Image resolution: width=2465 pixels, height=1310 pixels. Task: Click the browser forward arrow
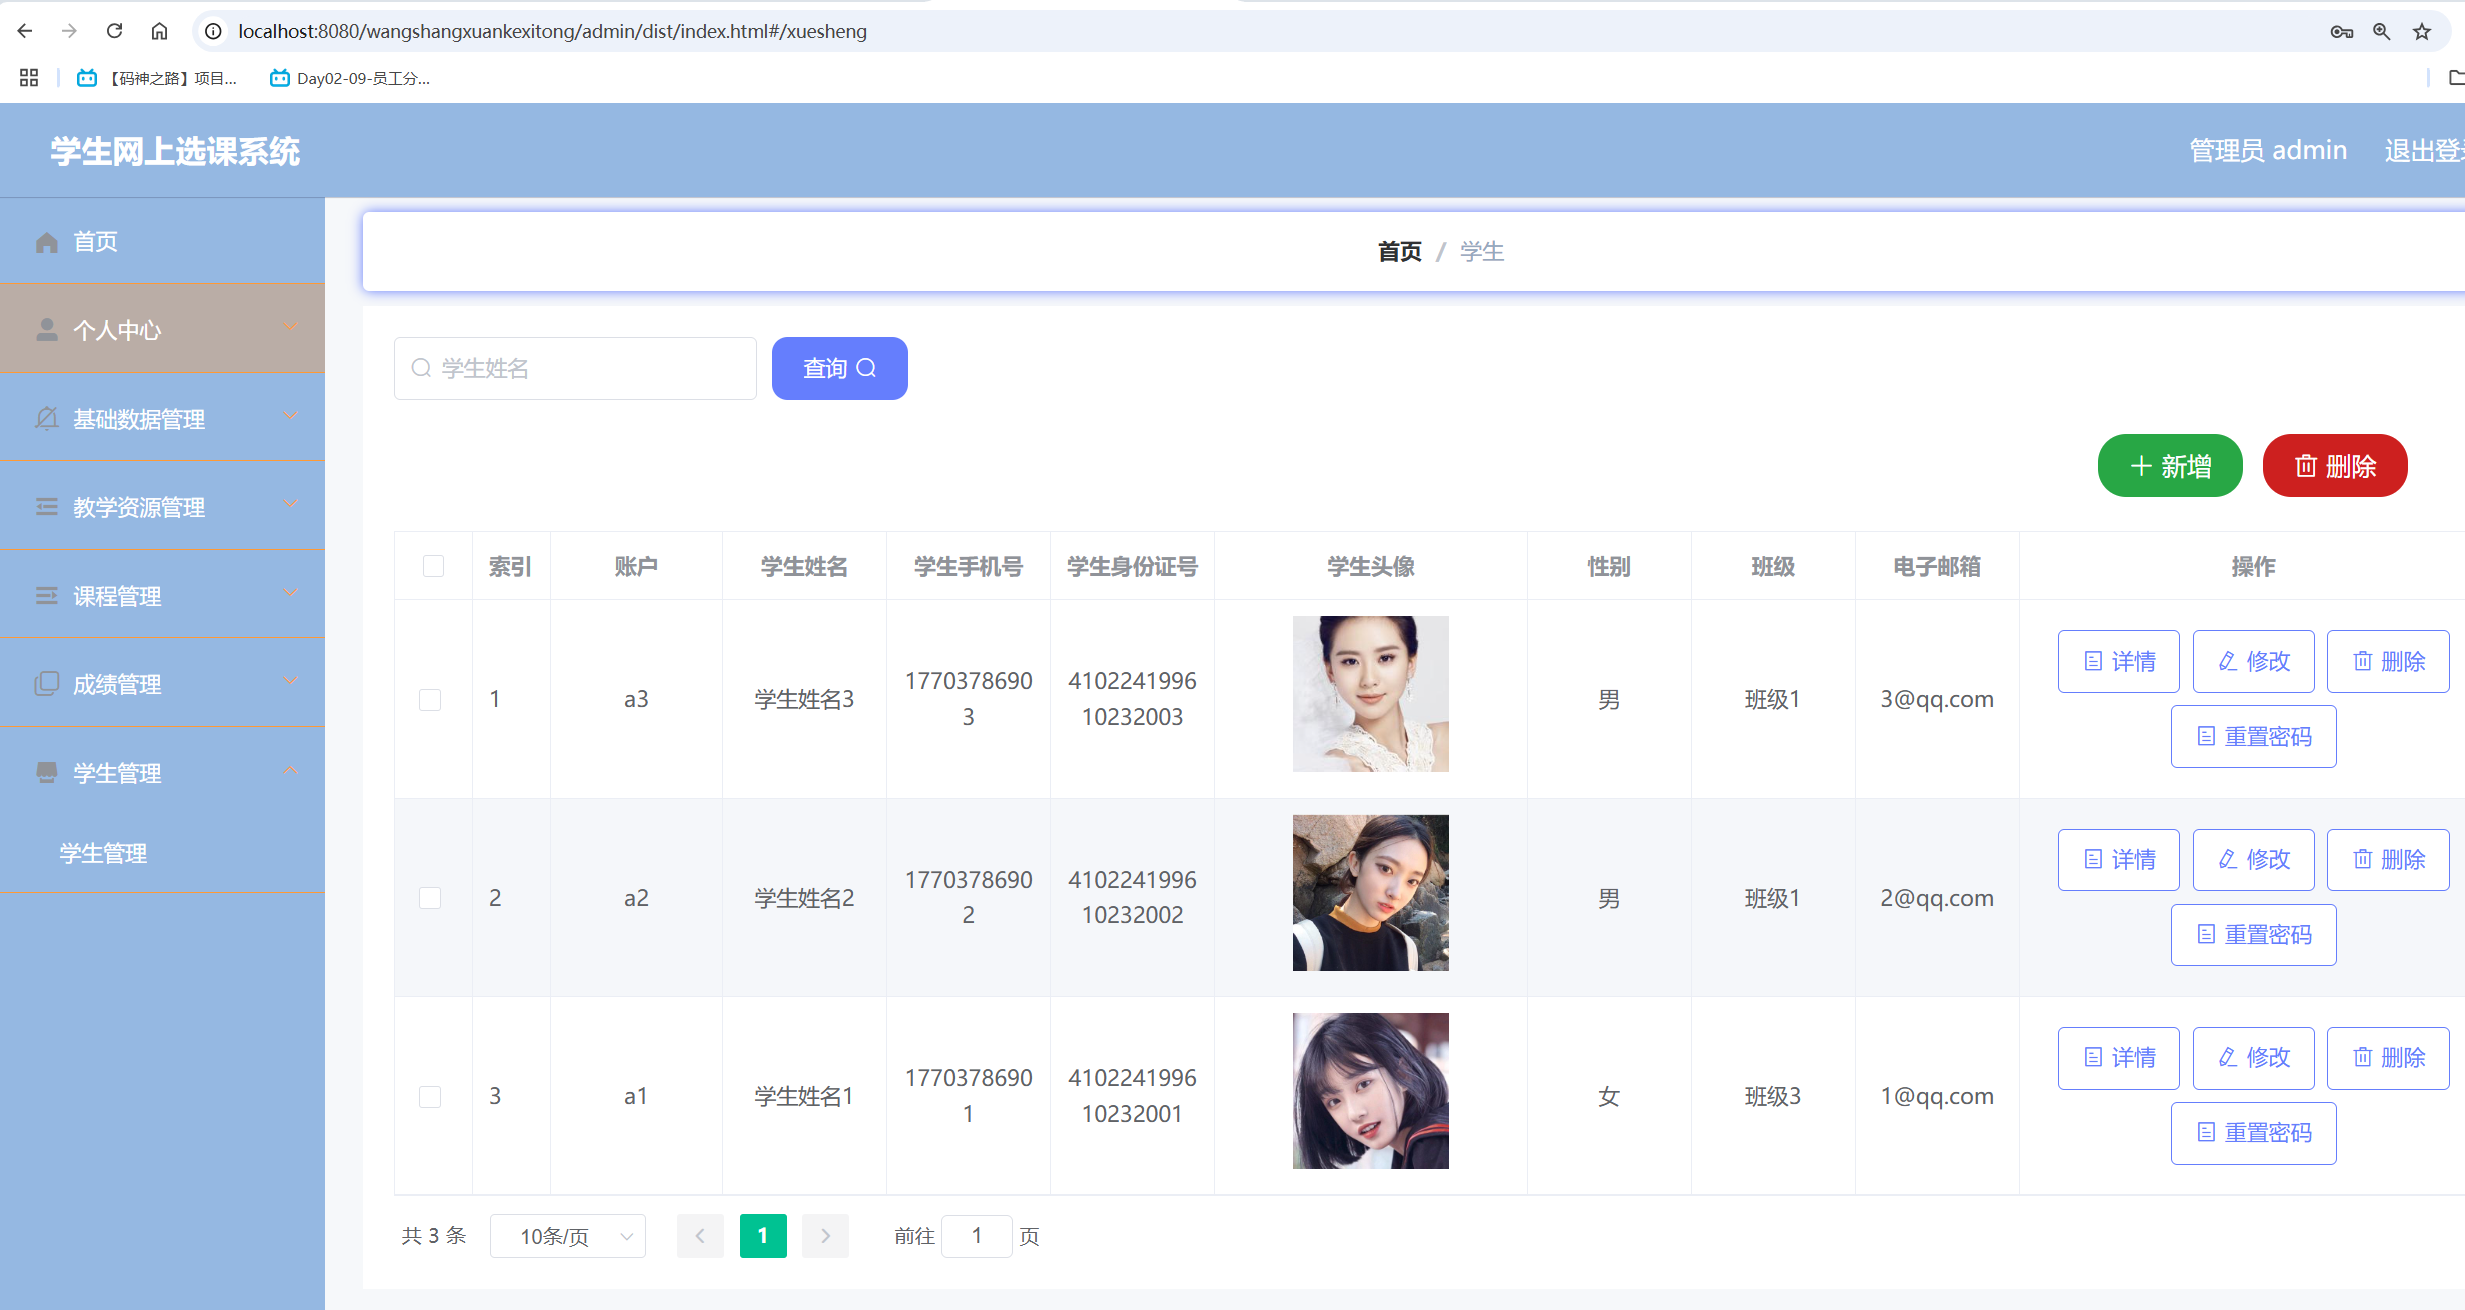click(x=69, y=31)
